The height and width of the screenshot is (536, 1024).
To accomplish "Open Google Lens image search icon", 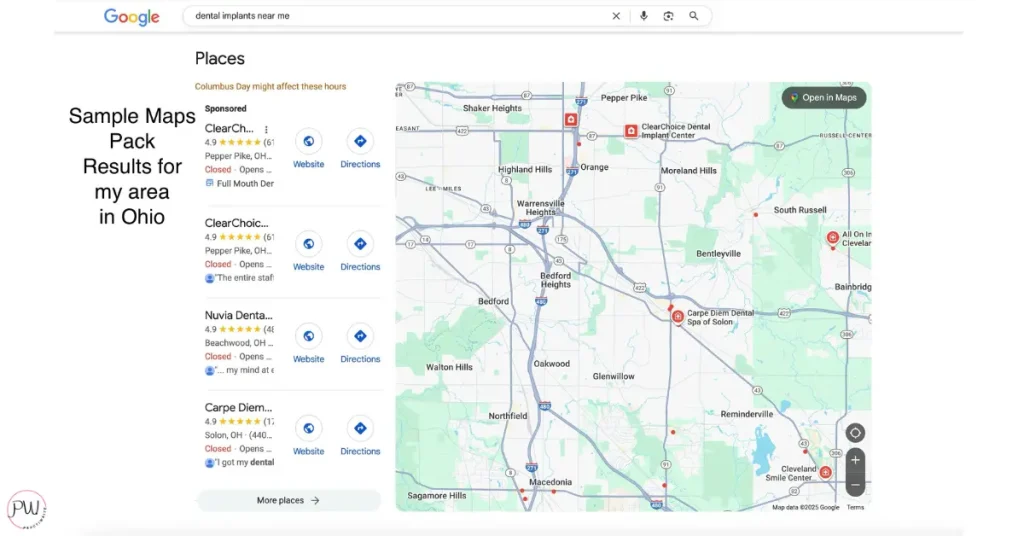I will click(x=669, y=16).
